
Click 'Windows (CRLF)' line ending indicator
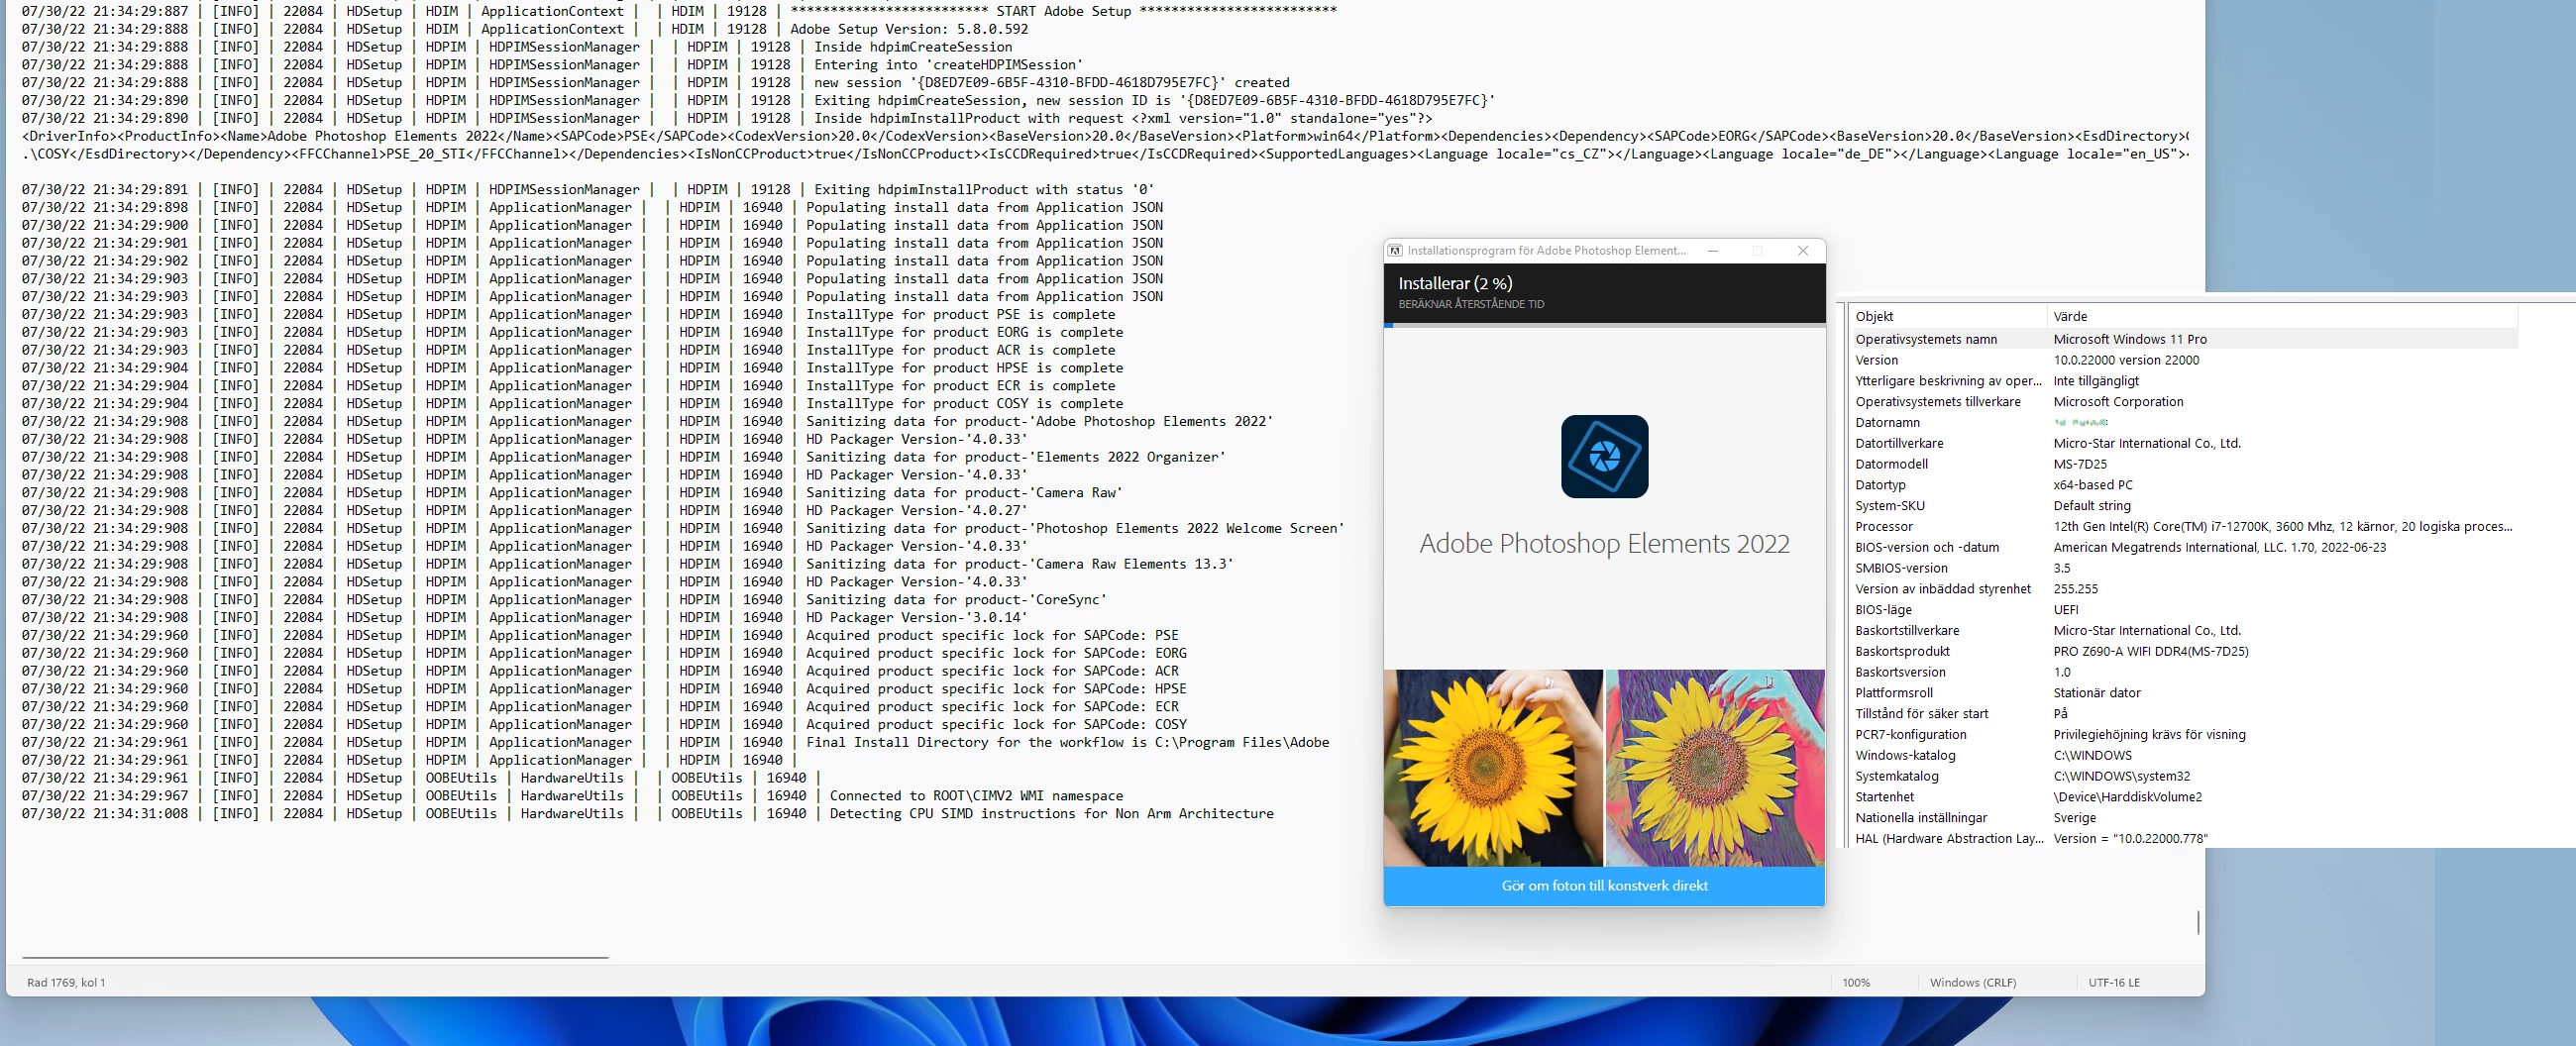pyautogui.click(x=1972, y=983)
